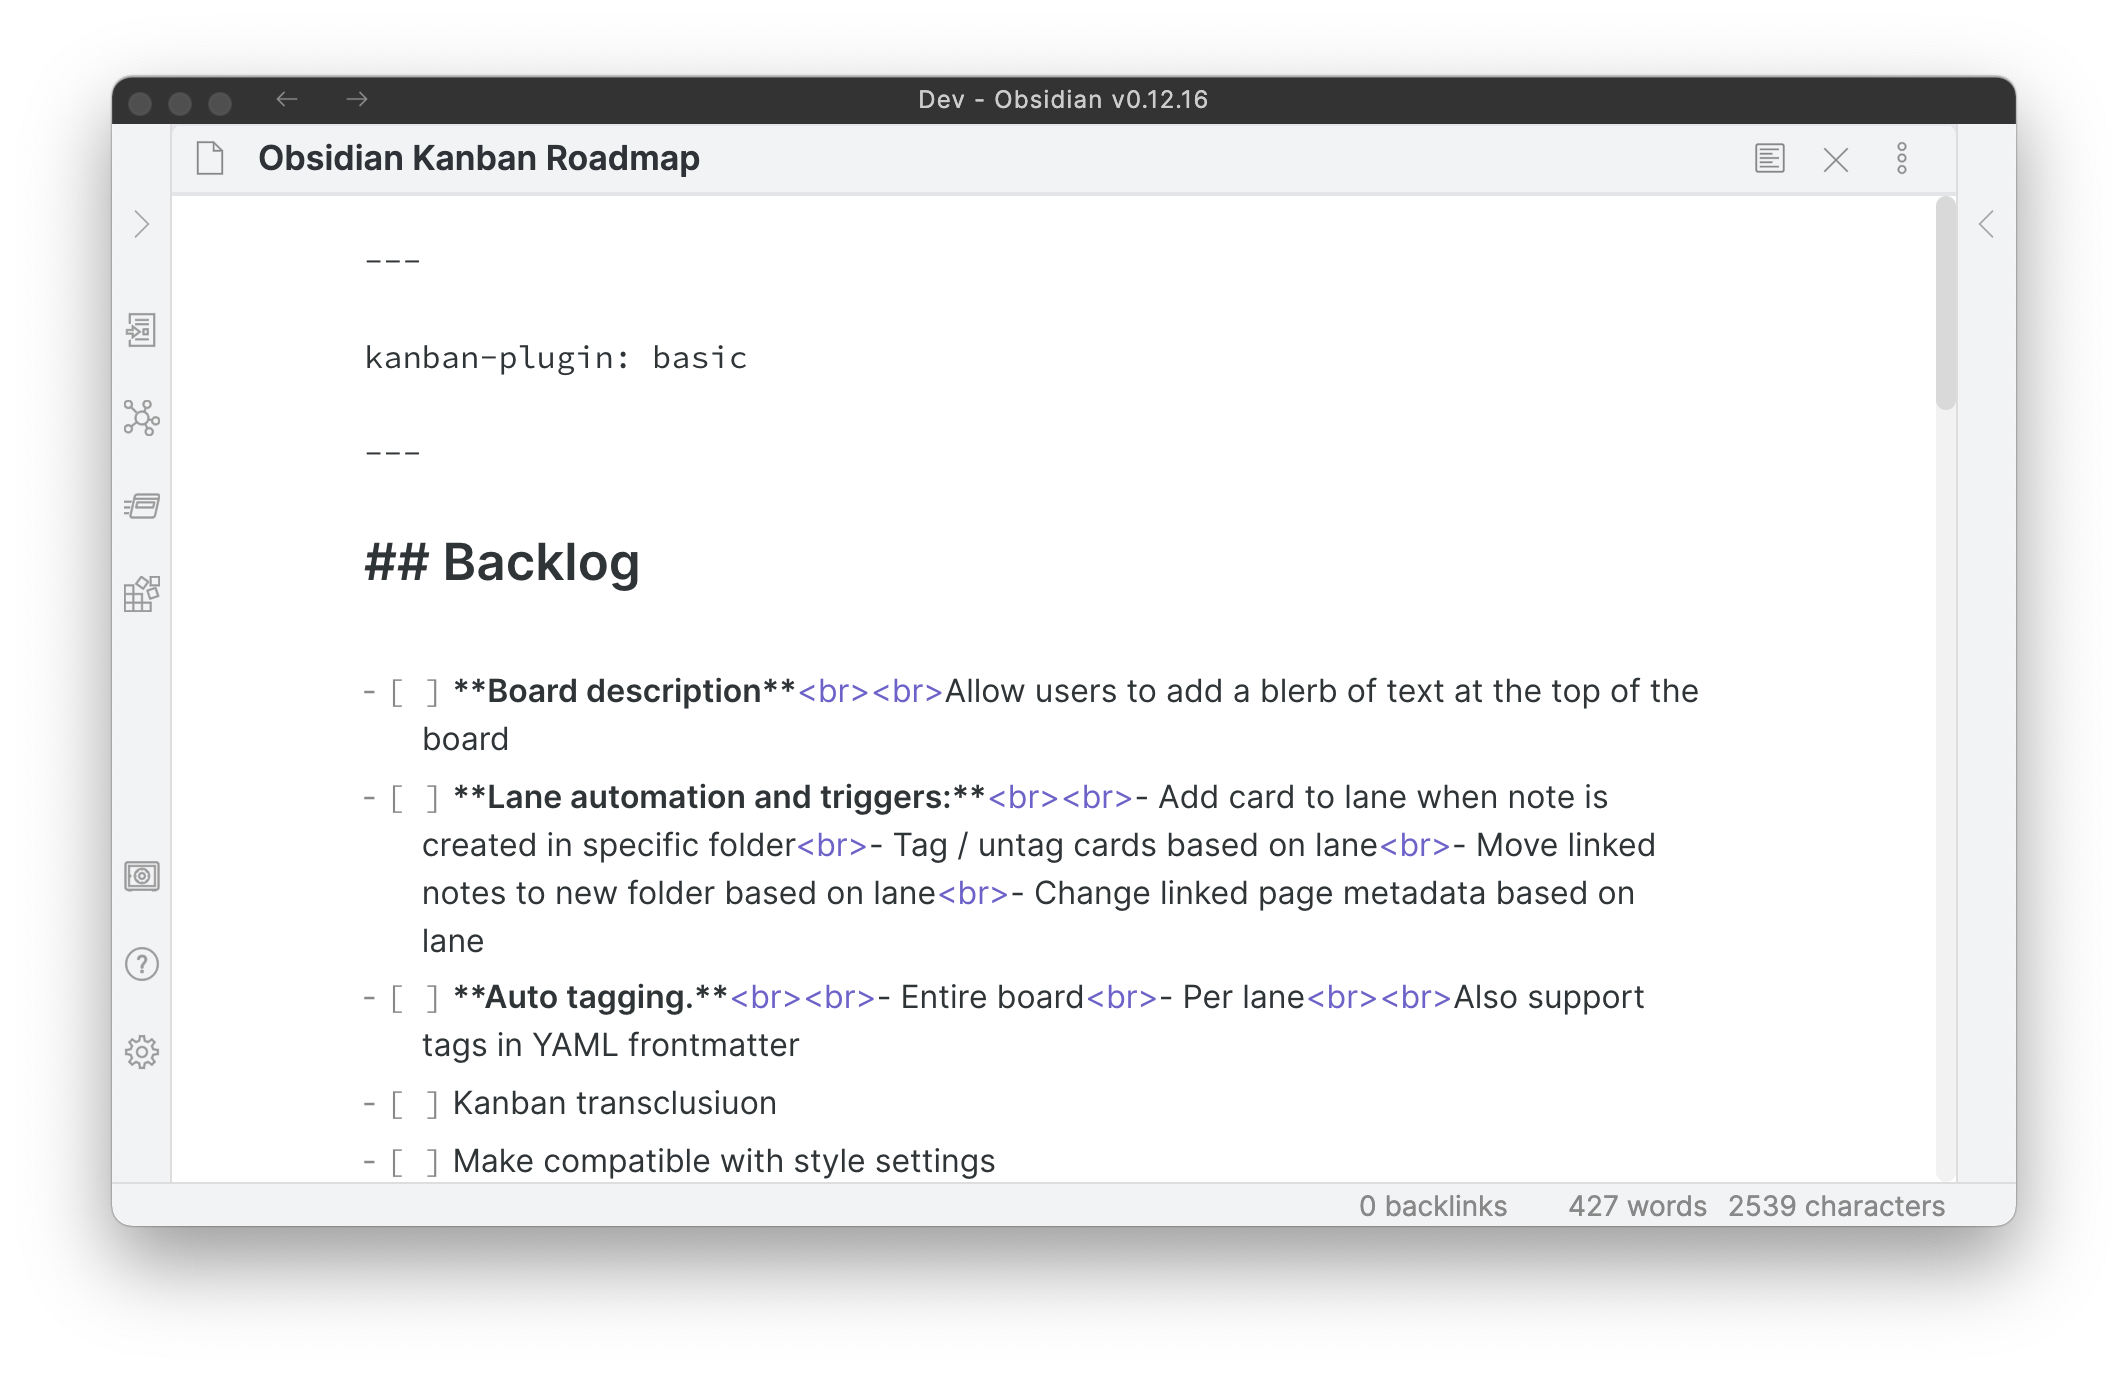Click the window title Dev - Obsidian v0.12.16
This screenshot has width=2128, height=1374.
[1063, 99]
